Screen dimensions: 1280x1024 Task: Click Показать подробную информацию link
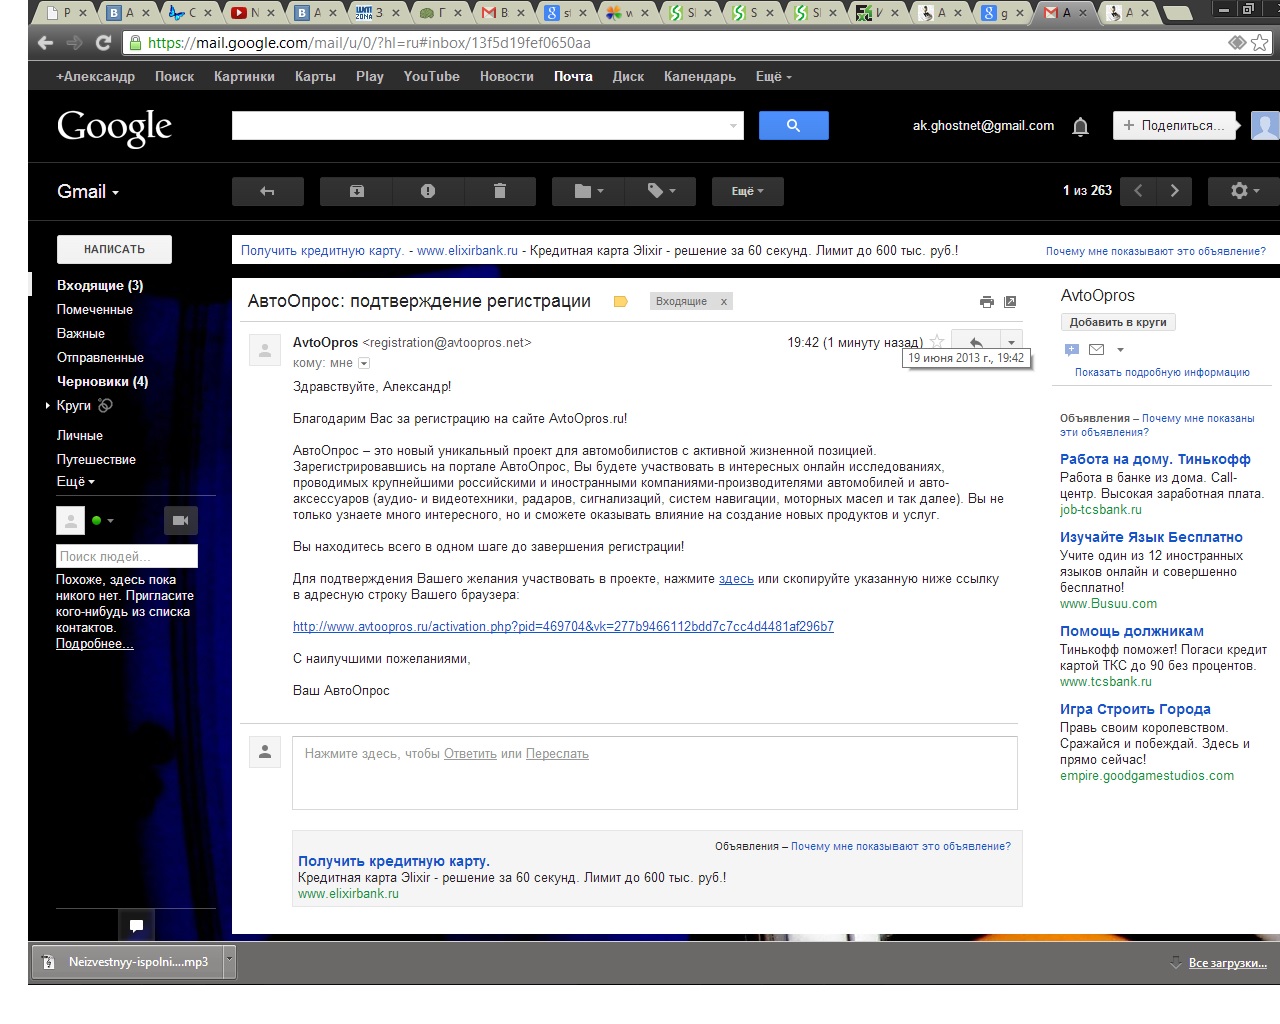[1162, 372]
